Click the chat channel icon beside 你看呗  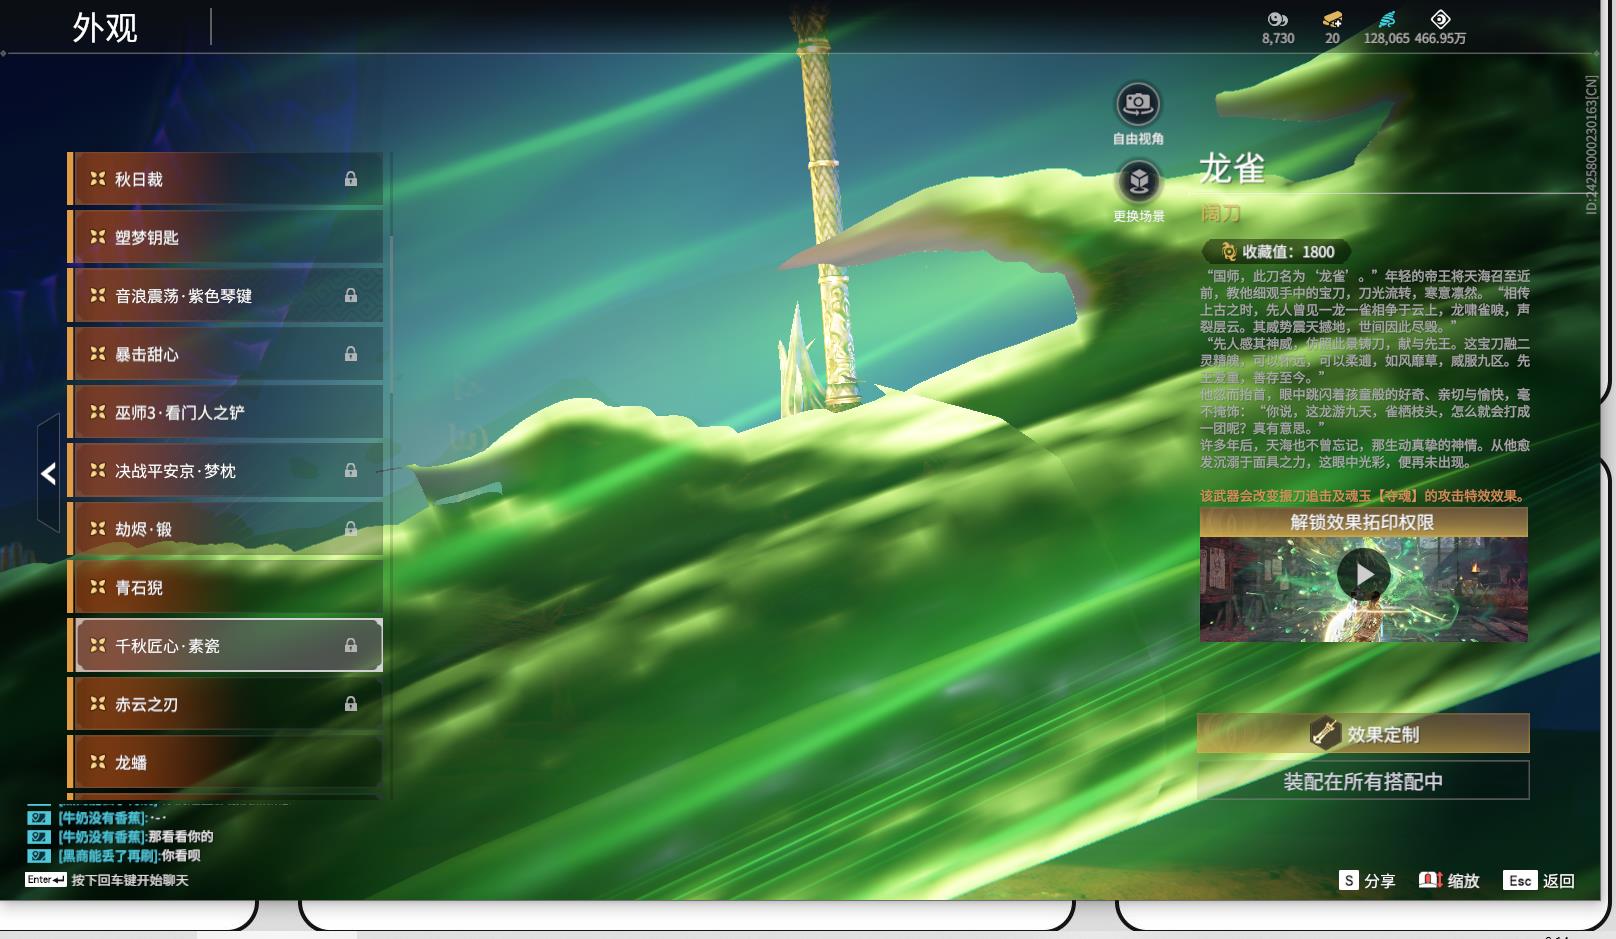tap(39, 856)
